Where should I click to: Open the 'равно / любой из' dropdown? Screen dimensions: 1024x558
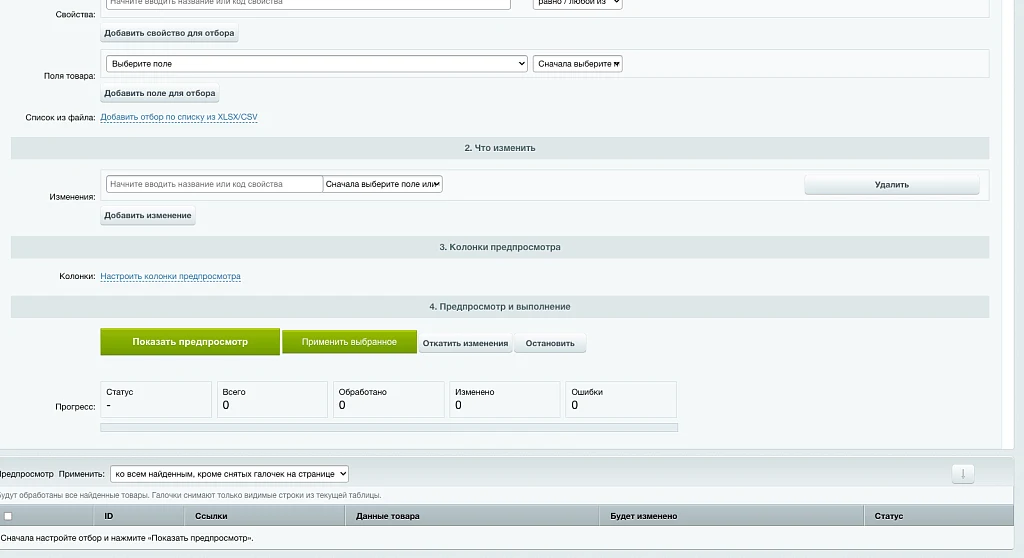coord(577,3)
